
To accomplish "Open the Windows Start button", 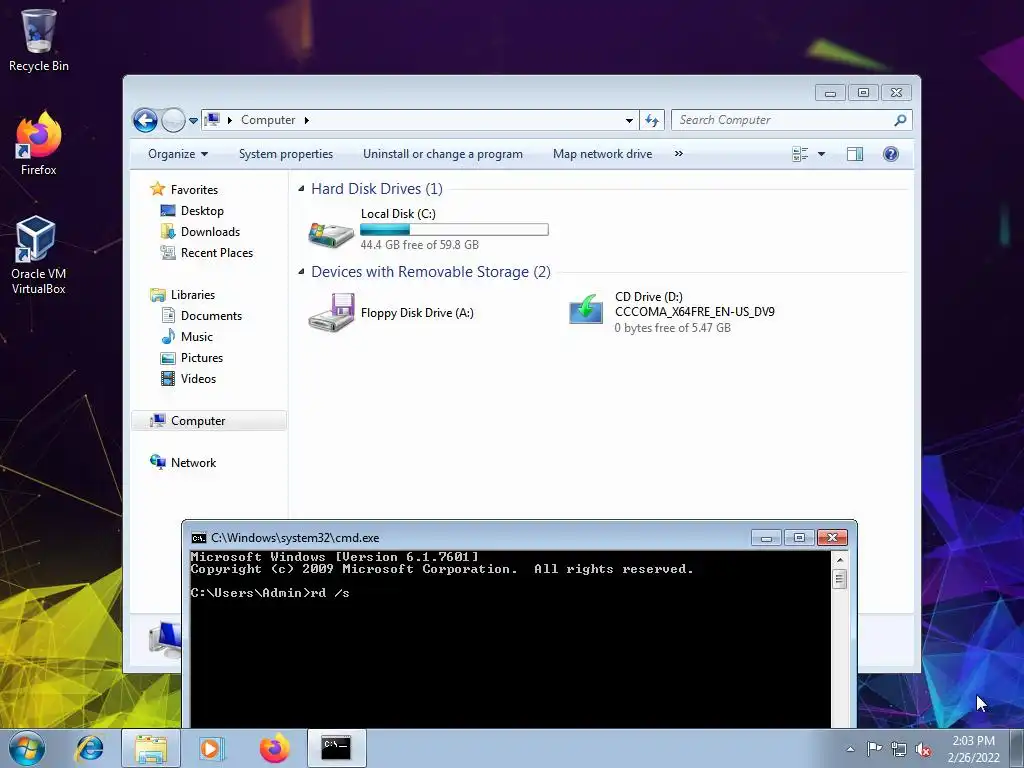I will click(27, 748).
